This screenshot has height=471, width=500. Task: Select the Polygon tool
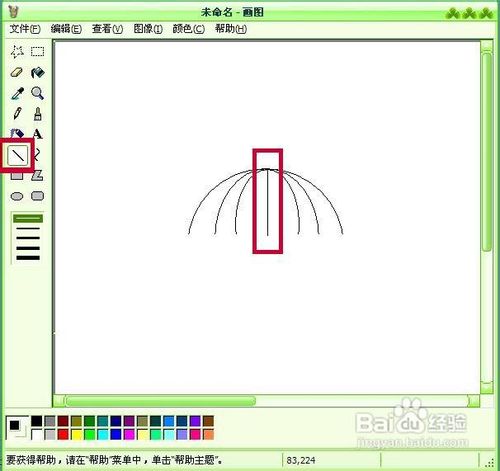pyautogui.click(x=37, y=175)
